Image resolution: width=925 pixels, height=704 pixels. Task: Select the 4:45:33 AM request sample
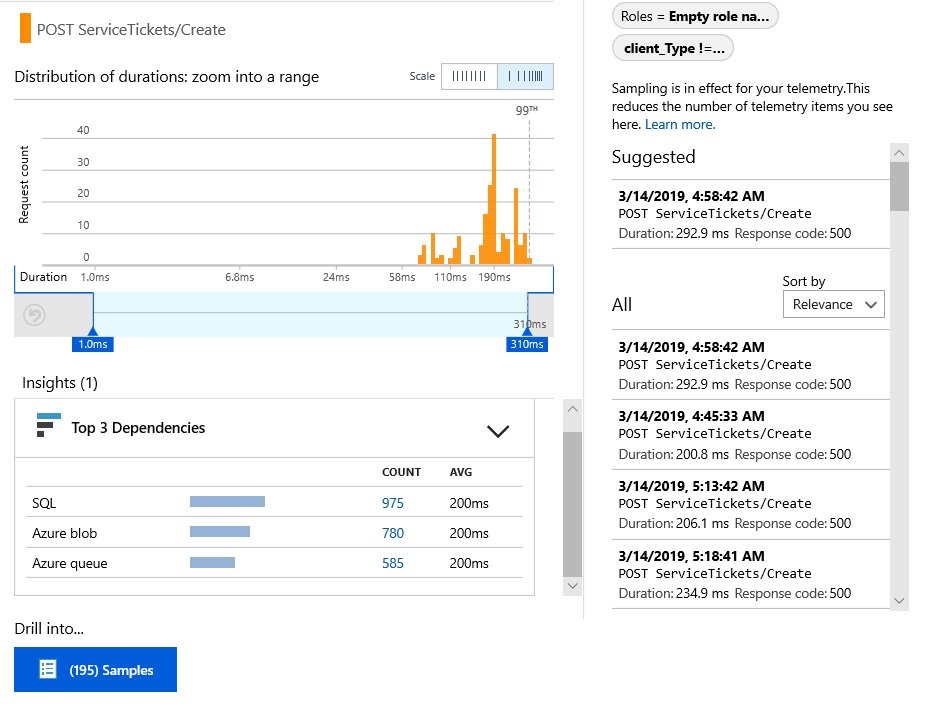tap(750, 434)
